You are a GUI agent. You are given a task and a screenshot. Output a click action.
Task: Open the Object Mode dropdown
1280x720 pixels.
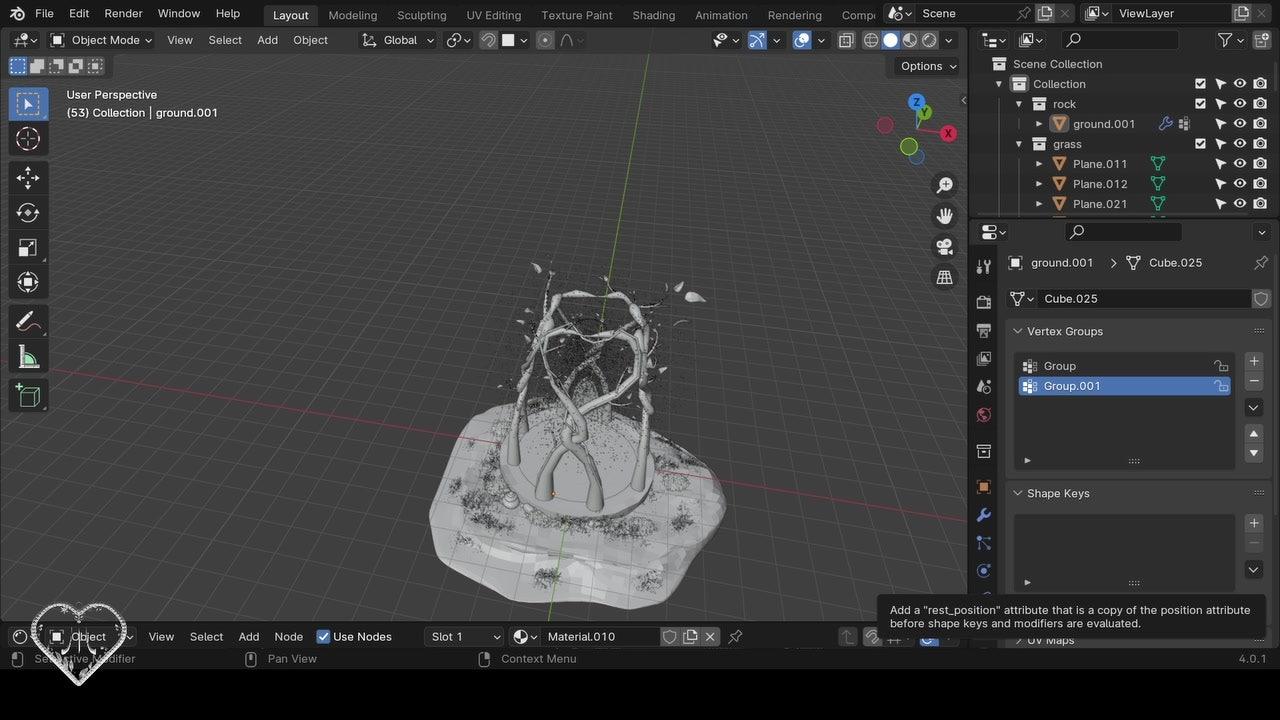pyautogui.click(x=101, y=40)
